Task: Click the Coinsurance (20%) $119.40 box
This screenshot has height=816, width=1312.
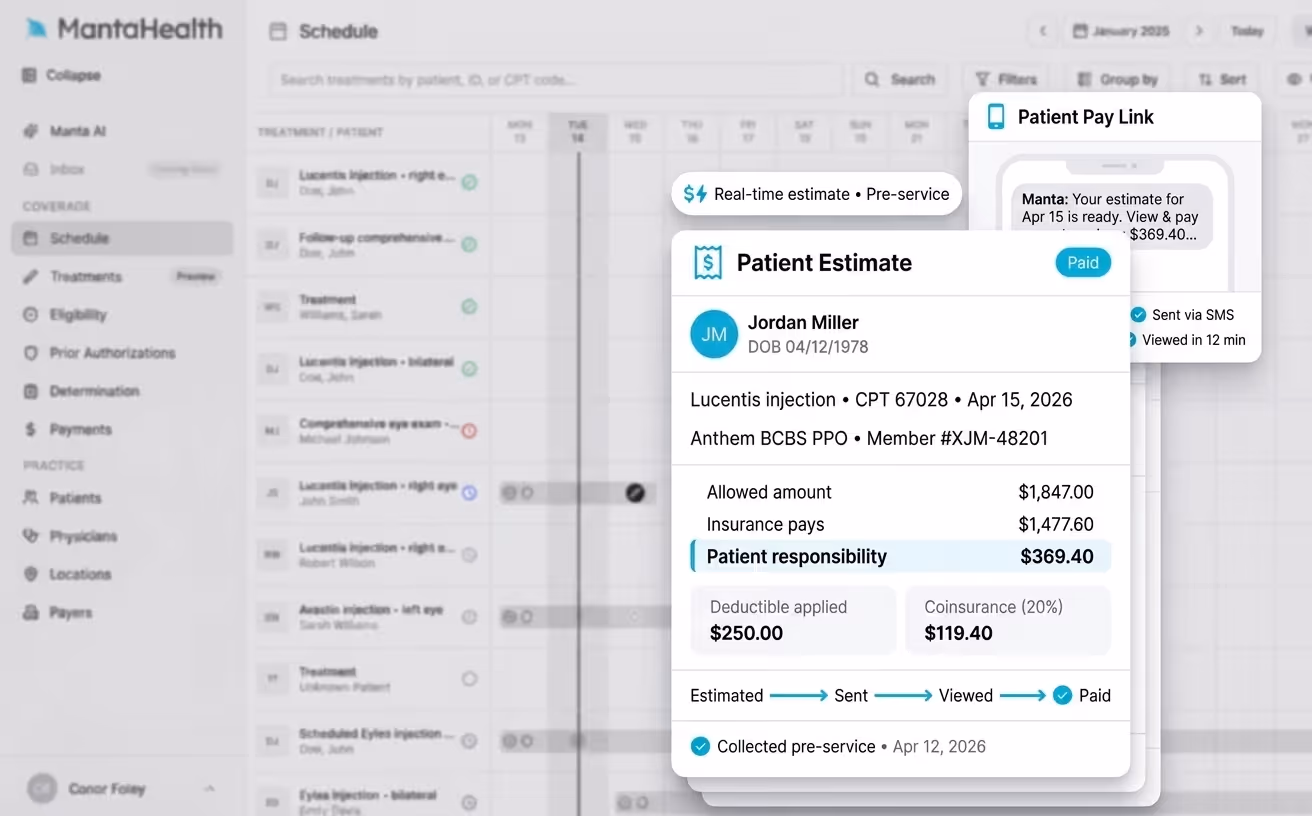Action: tap(1008, 620)
